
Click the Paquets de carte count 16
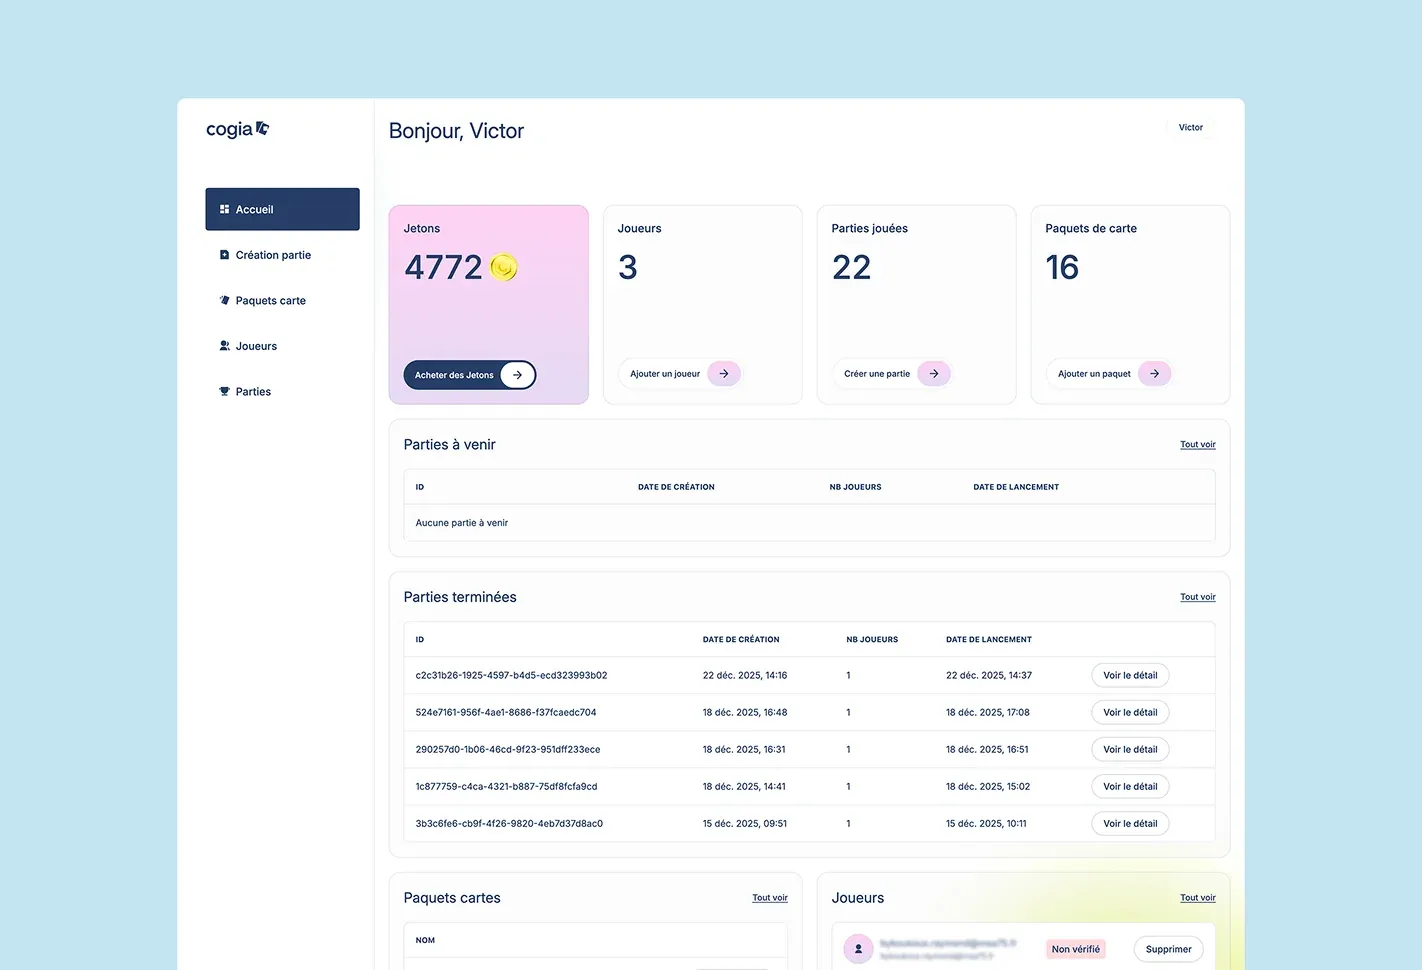(1062, 267)
